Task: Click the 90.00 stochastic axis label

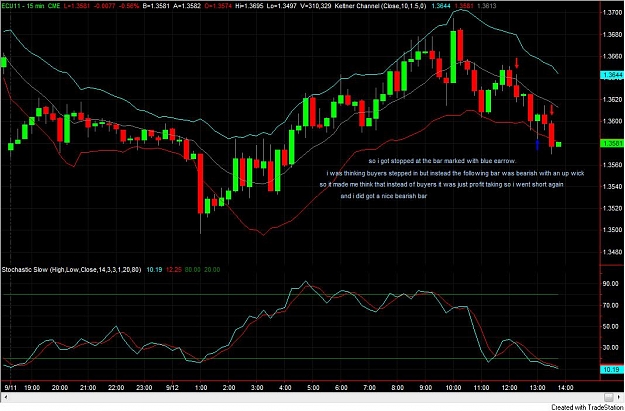Action: (x=610, y=284)
